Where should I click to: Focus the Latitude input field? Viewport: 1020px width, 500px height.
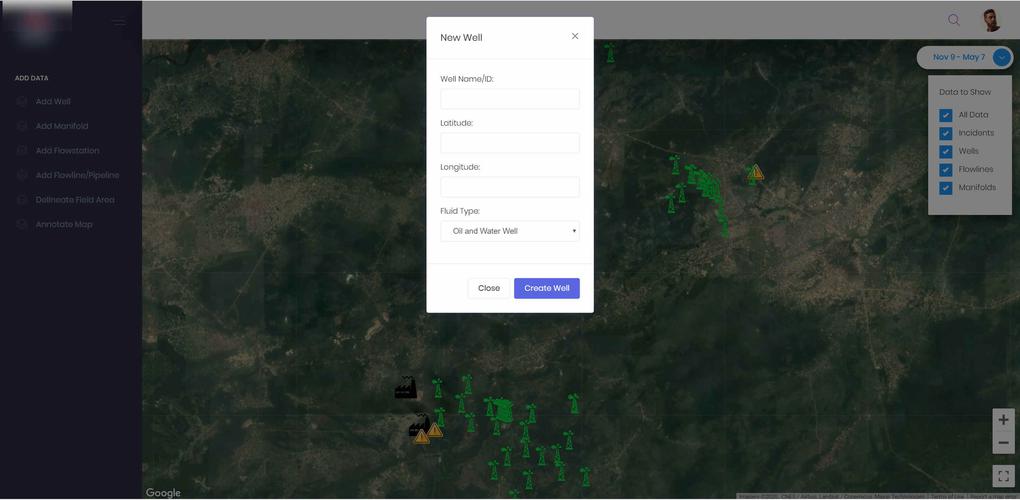click(x=510, y=143)
